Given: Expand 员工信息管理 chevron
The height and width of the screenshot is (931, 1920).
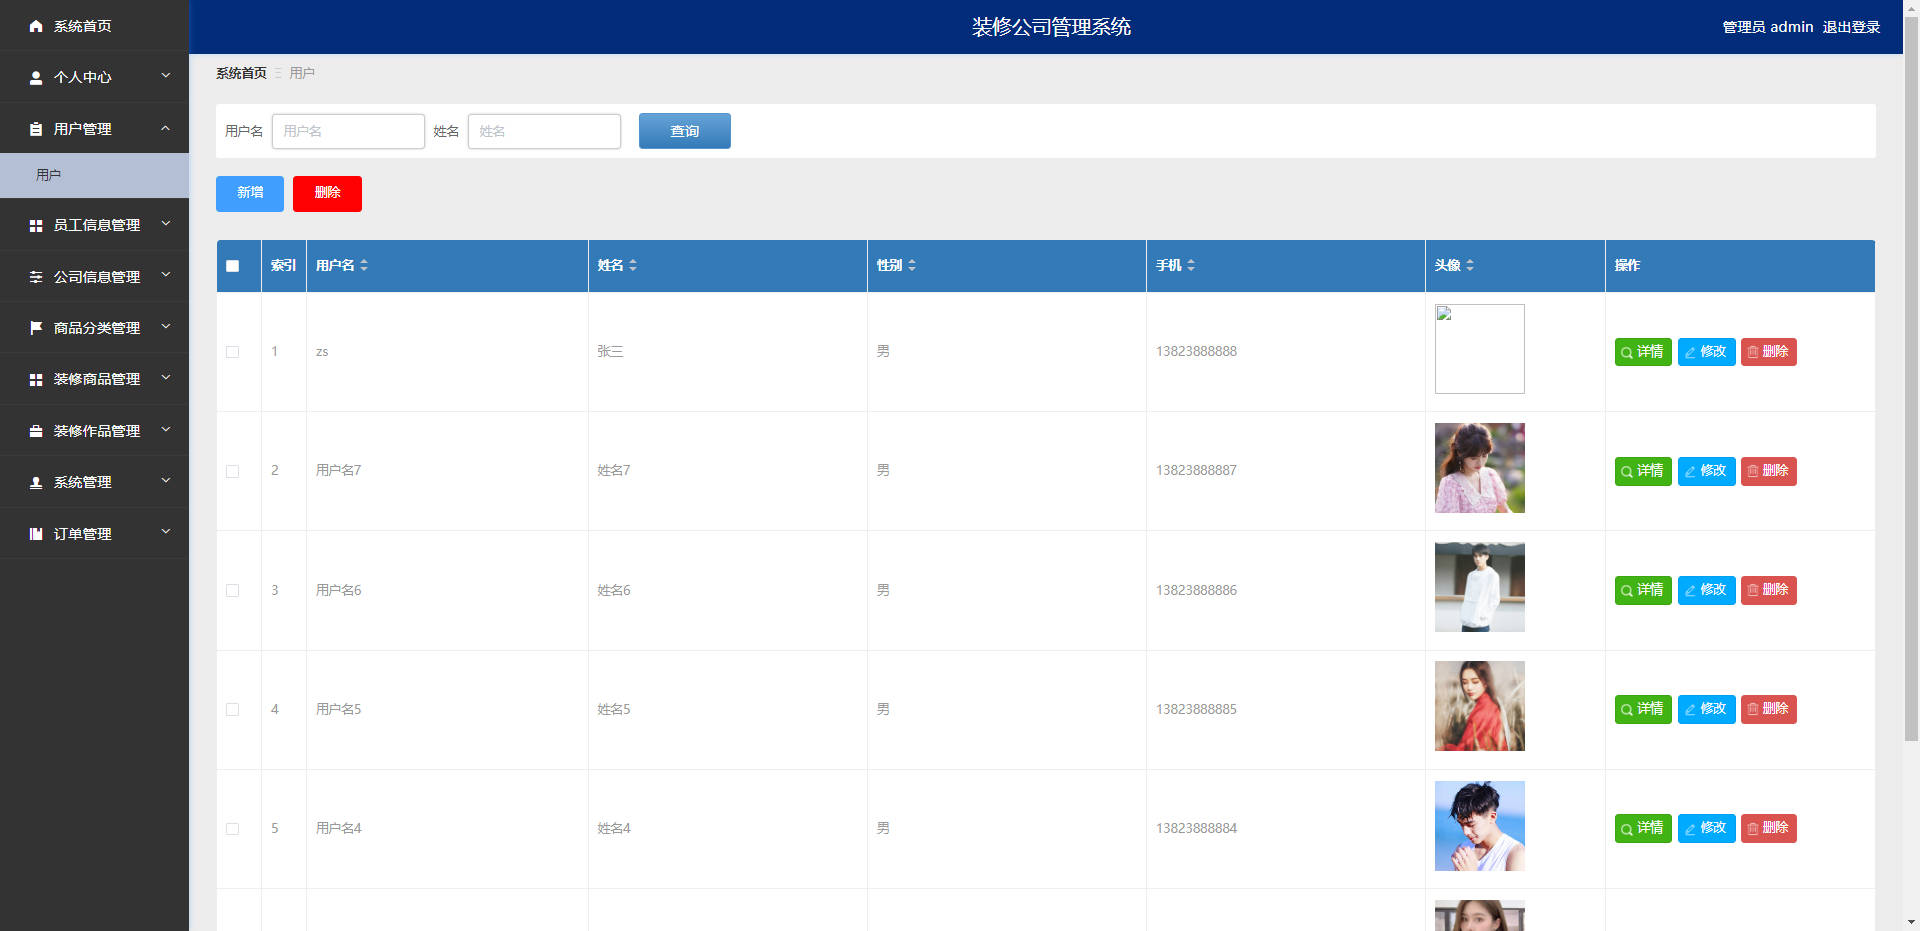Looking at the screenshot, I should point(166,224).
